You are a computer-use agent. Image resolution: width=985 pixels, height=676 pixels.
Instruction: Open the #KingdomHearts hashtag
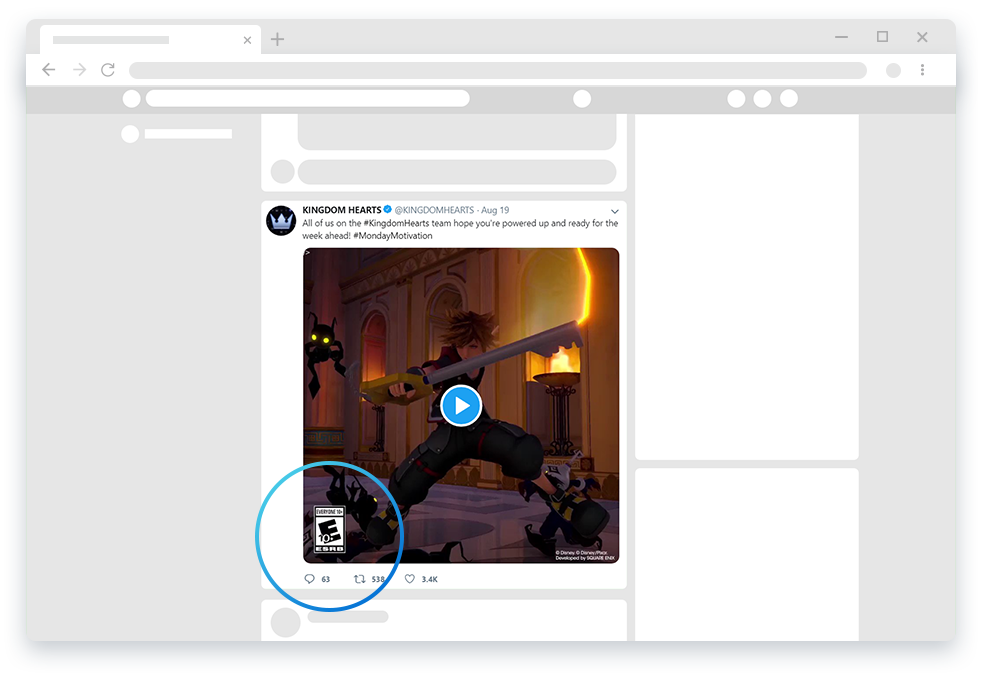(396, 223)
